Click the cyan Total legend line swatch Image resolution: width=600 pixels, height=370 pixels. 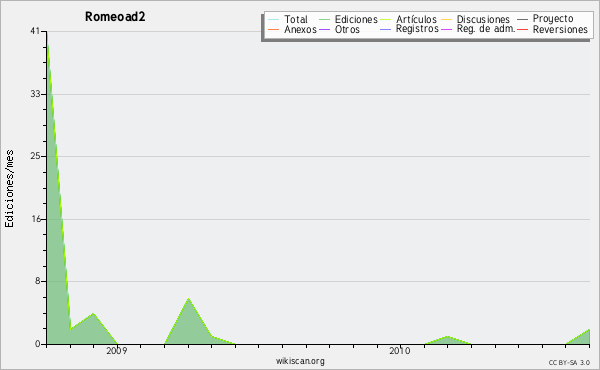(x=274, y=20)
